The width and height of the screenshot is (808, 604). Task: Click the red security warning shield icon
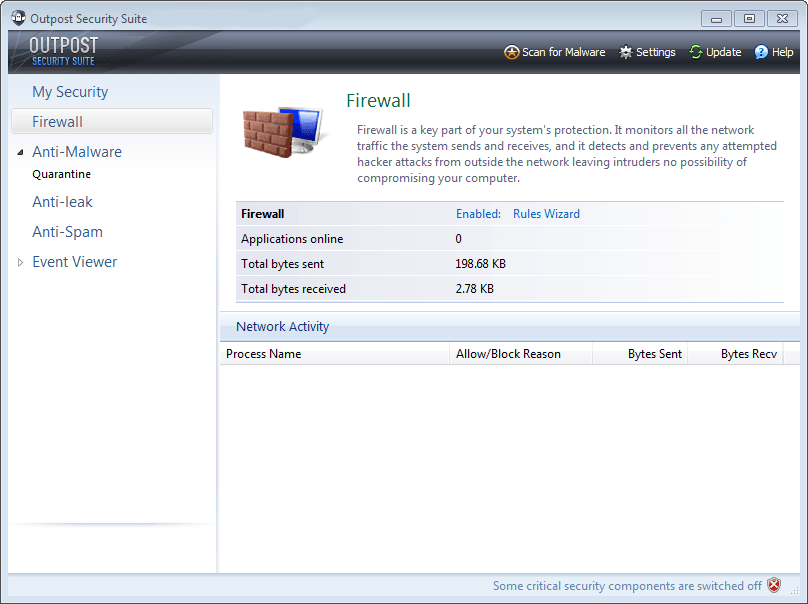click(774, 585)
